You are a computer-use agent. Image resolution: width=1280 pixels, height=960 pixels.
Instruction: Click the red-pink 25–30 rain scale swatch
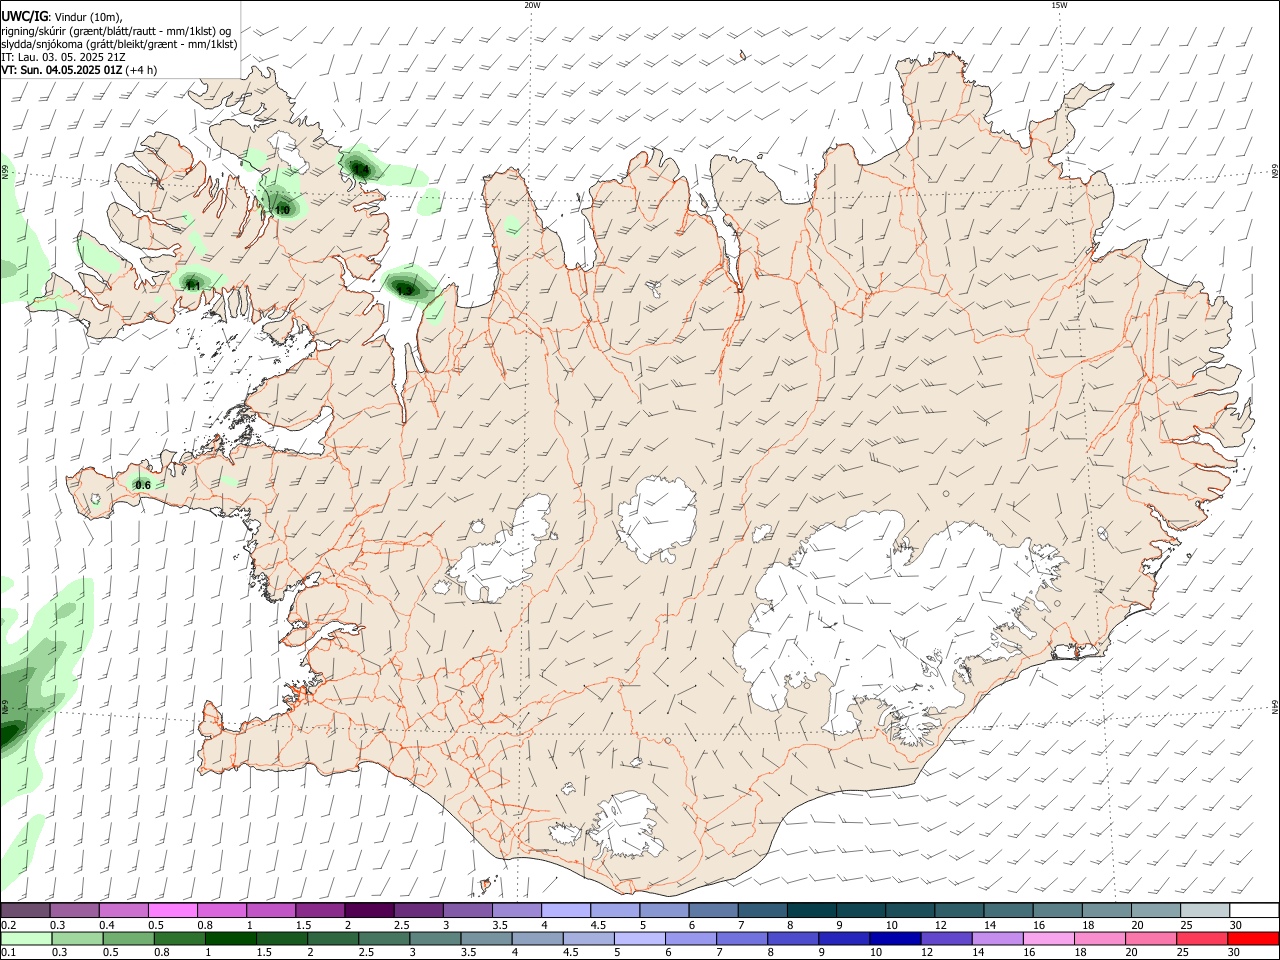[x=1201, y=939]
